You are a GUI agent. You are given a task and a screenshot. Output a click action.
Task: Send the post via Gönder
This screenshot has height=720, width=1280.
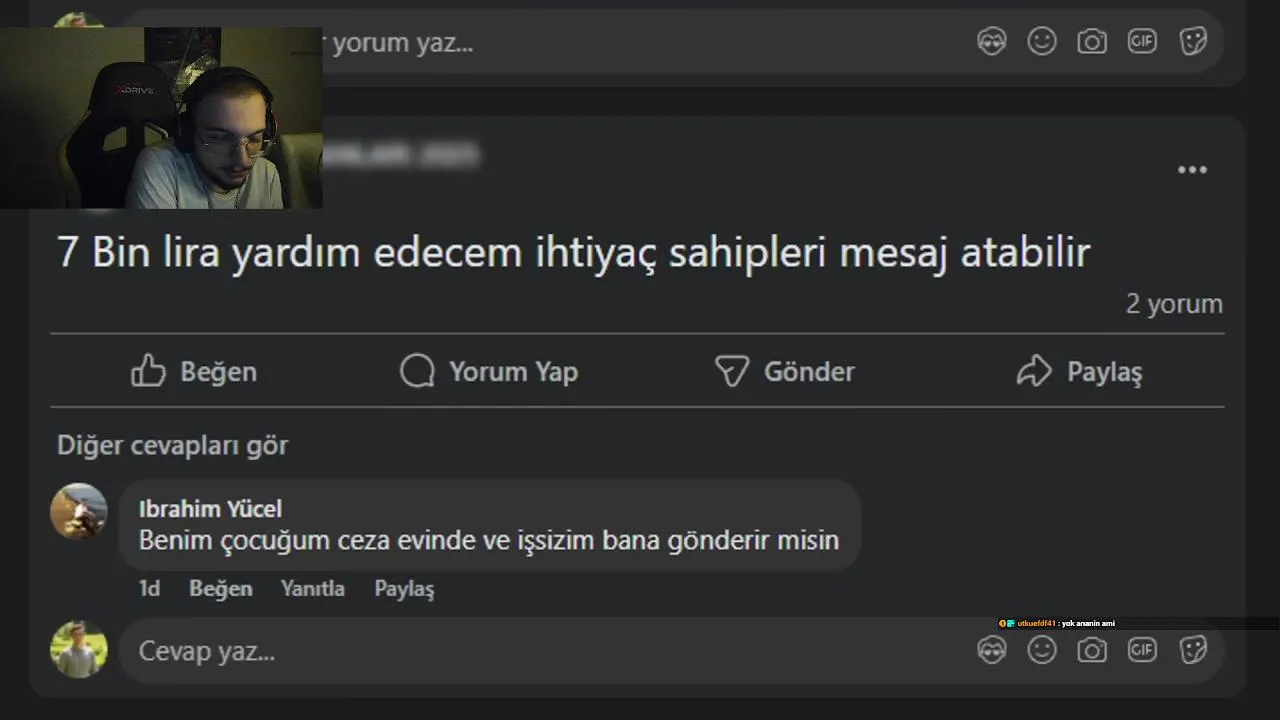click(785, 371)
